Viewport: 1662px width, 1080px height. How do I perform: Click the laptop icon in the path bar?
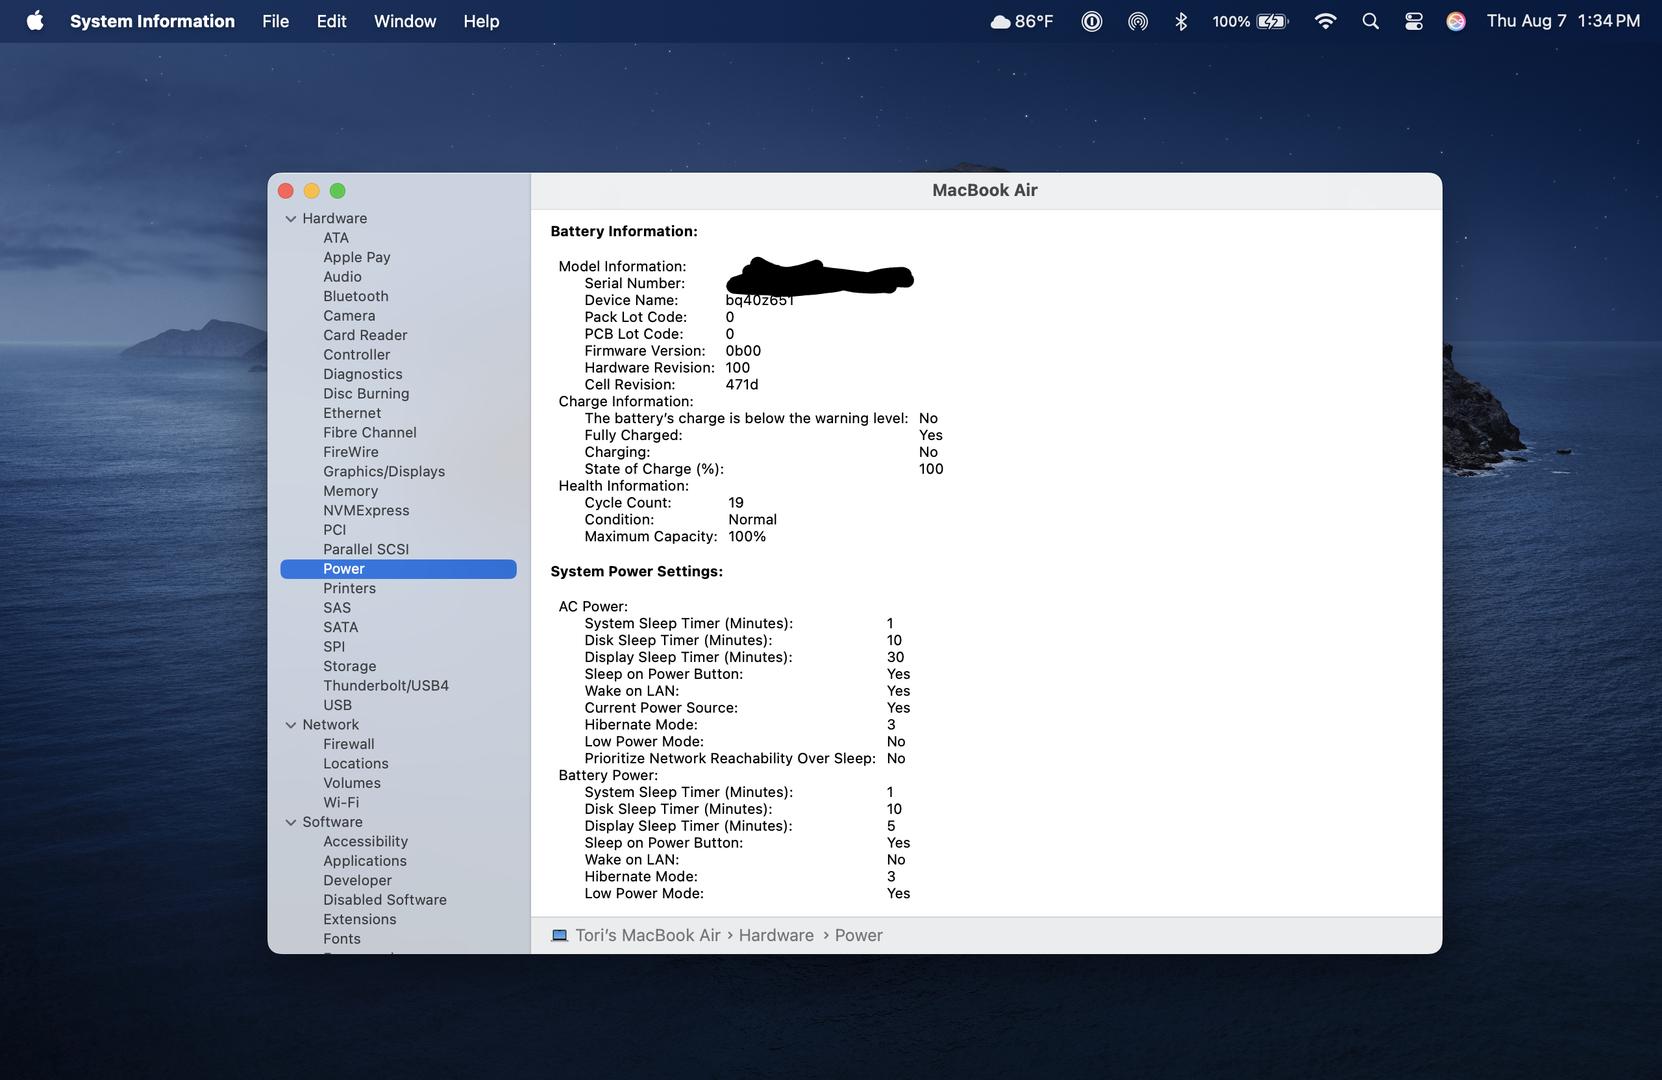(x=559, y=935)
